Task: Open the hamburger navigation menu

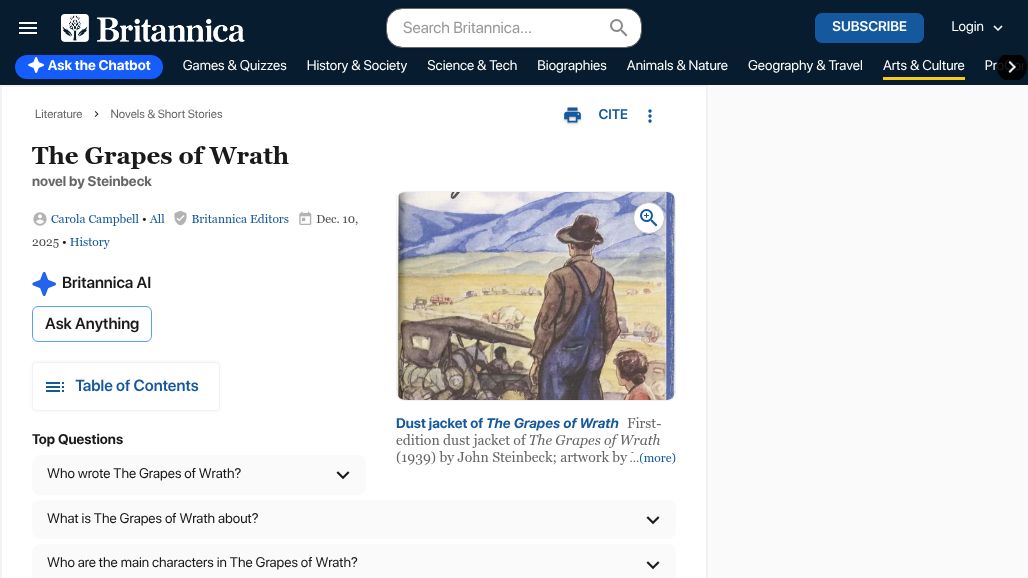Action: coord(28,27)
